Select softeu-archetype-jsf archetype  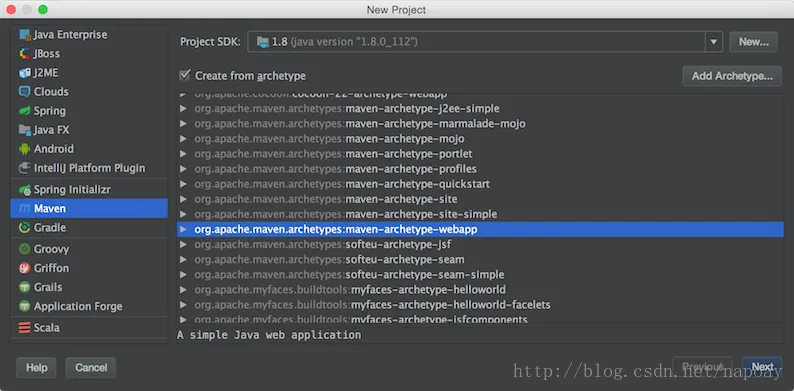(x=480, y=245)
